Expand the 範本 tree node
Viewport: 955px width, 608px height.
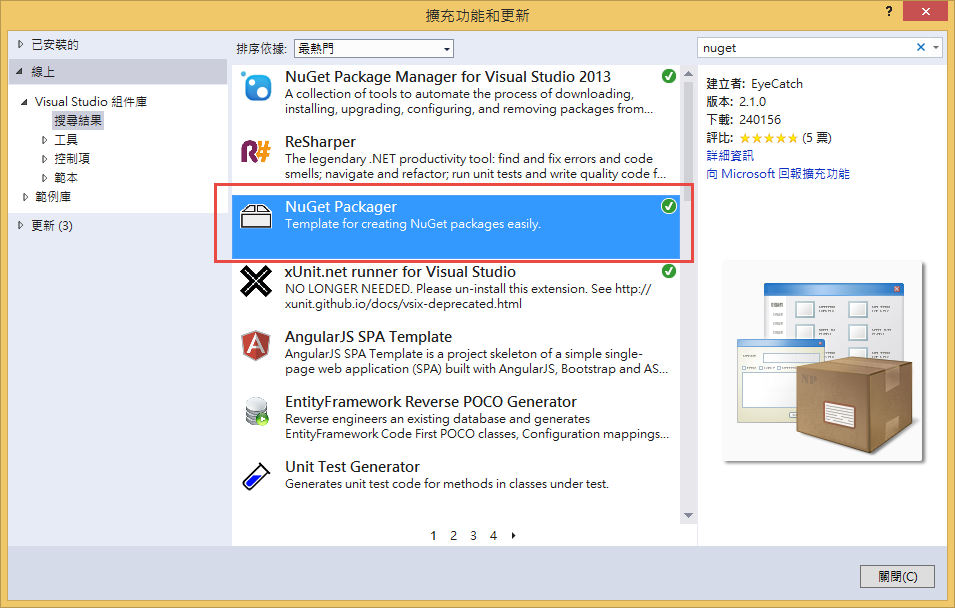[44, 178]
